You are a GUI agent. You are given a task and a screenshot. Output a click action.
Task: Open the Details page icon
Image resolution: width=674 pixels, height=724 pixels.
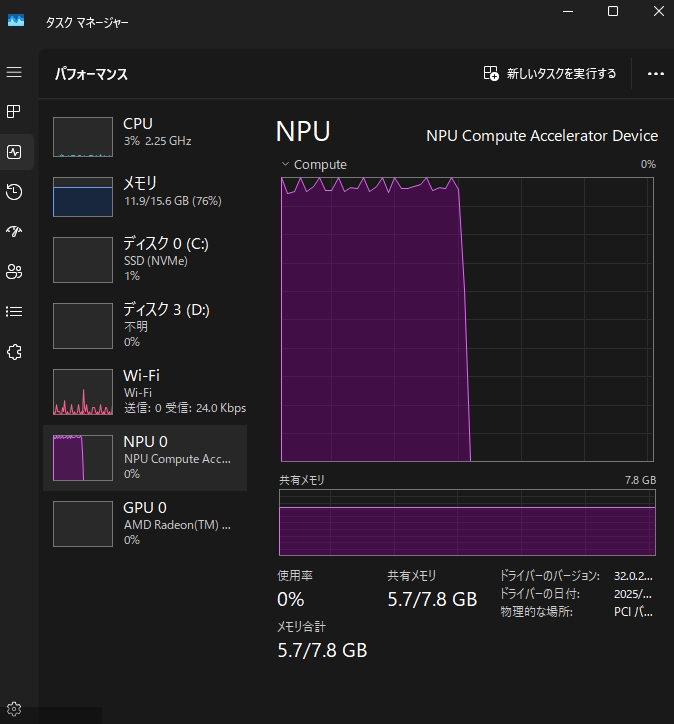14,311
